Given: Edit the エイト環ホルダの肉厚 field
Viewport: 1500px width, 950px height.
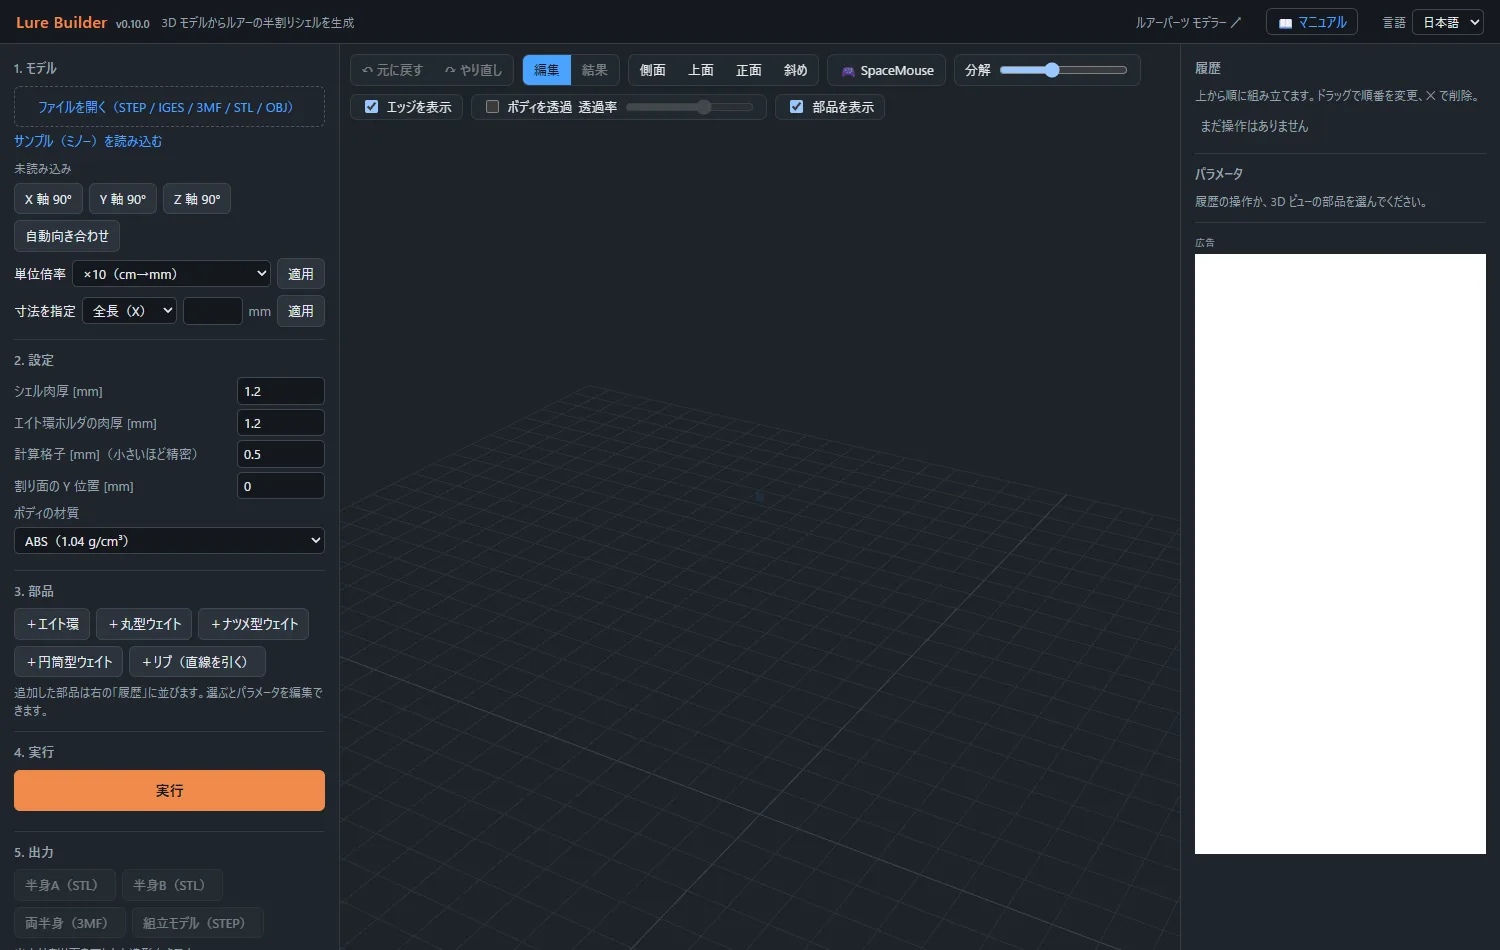Looking at the screenshot, I should coord(281,423).
